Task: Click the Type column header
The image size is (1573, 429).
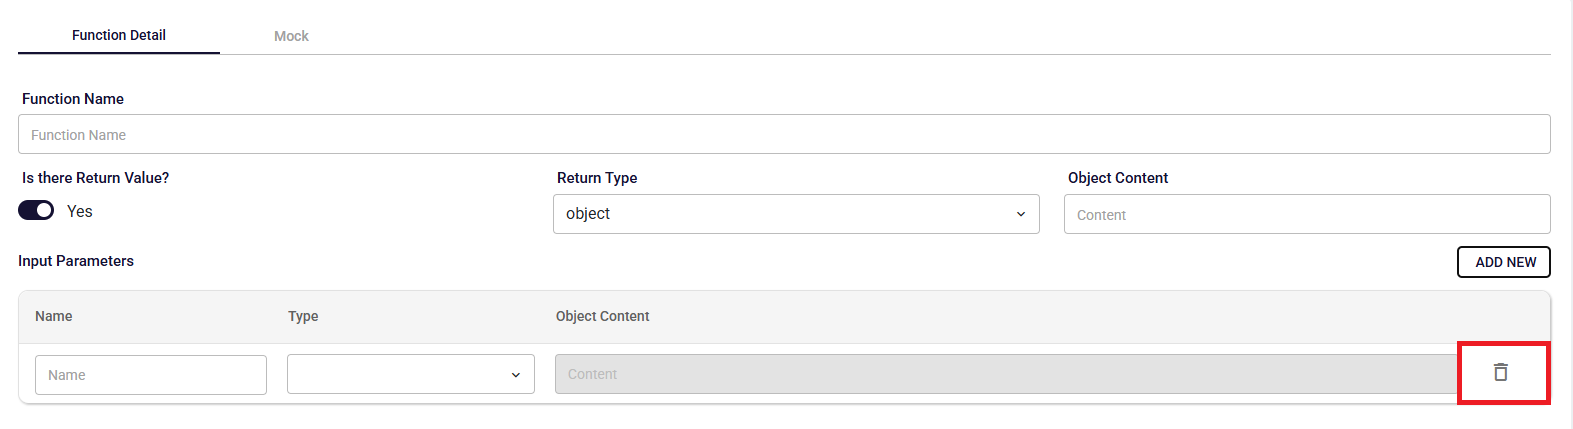Action: (303, 316)
